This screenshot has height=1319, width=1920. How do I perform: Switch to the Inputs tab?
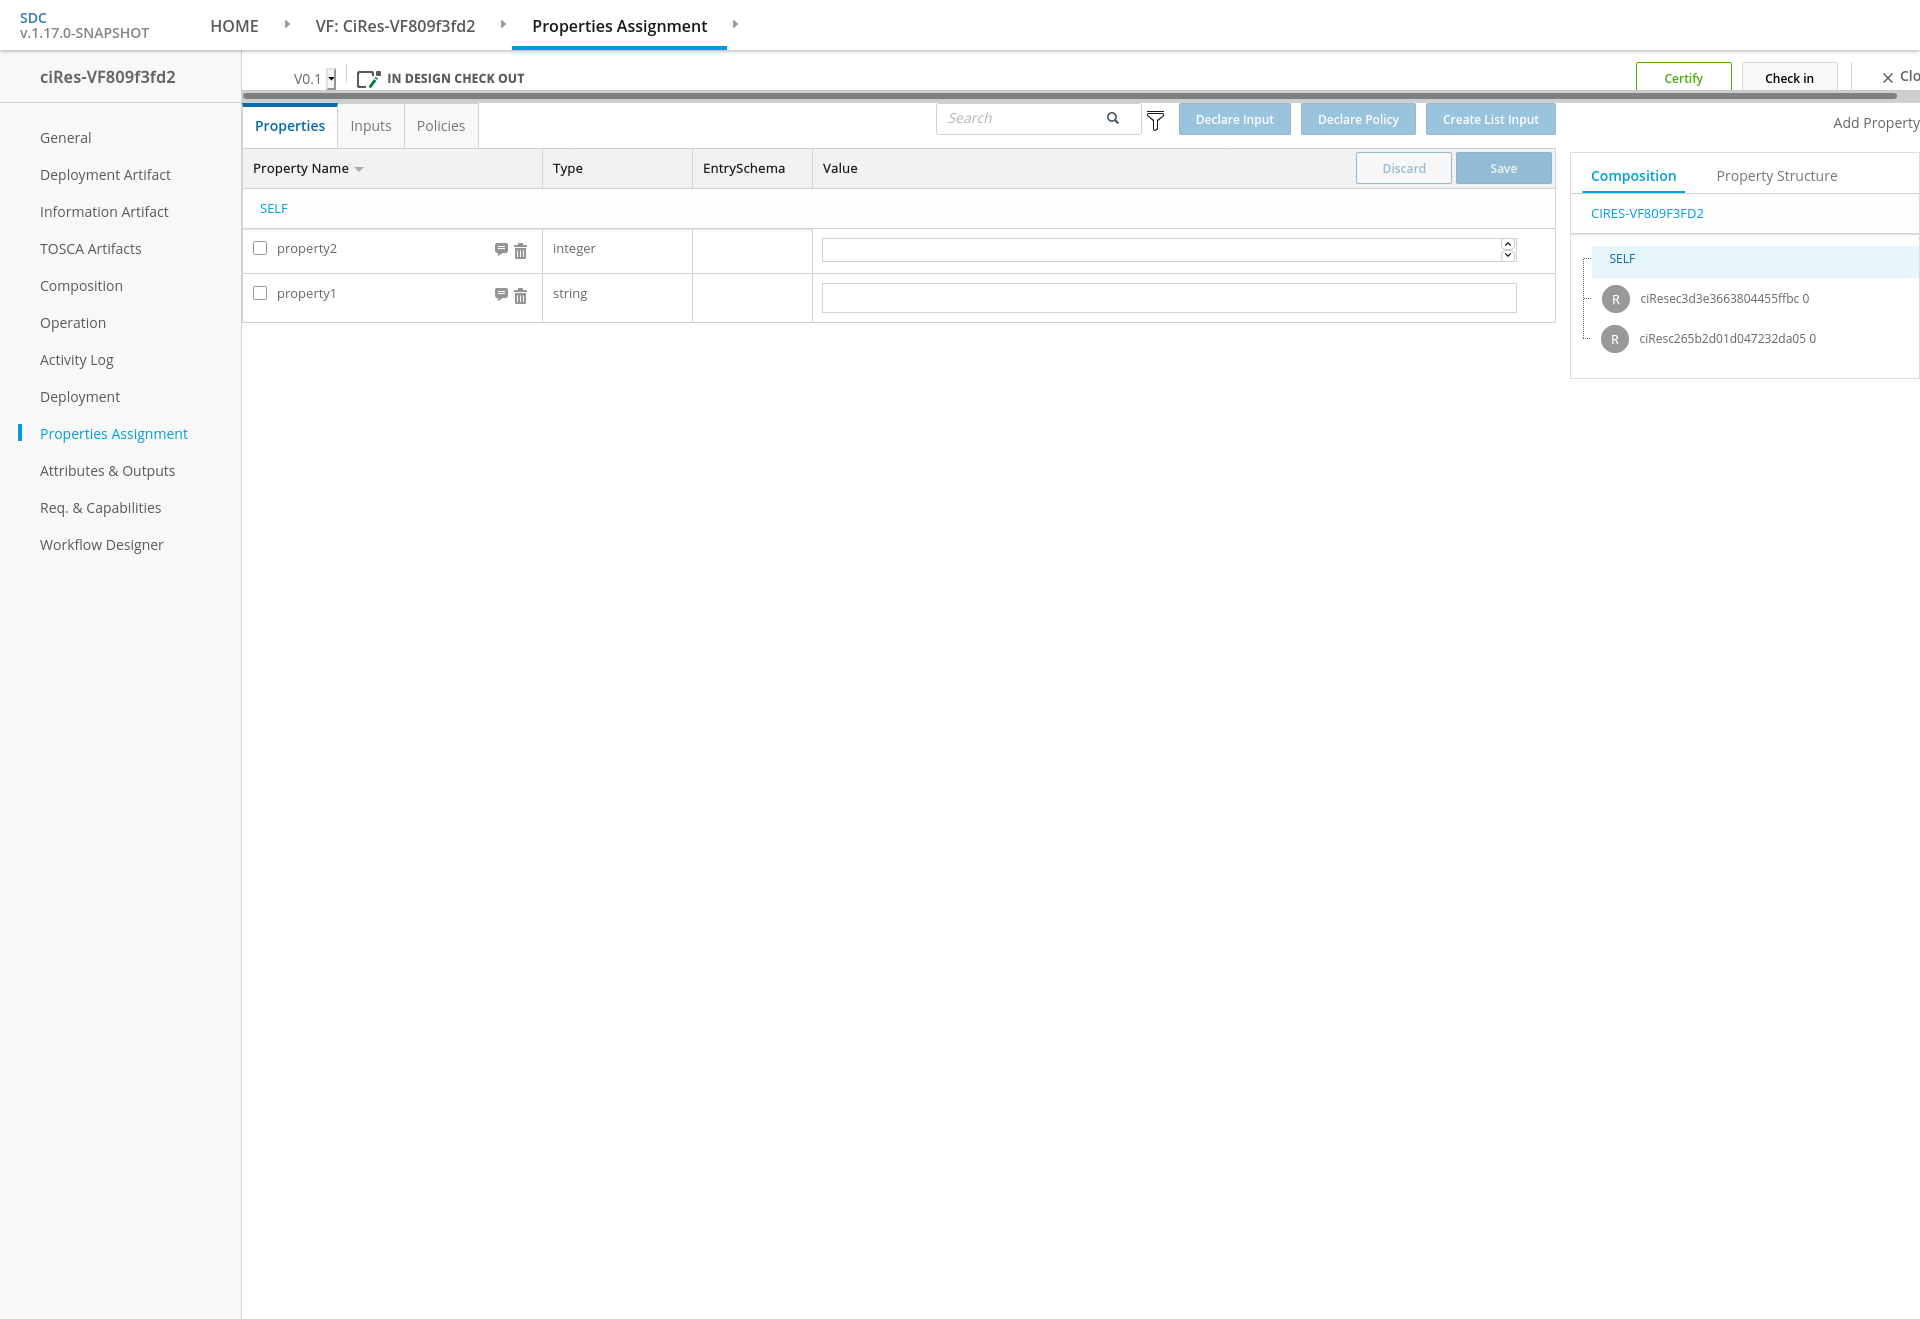[371, 126]
